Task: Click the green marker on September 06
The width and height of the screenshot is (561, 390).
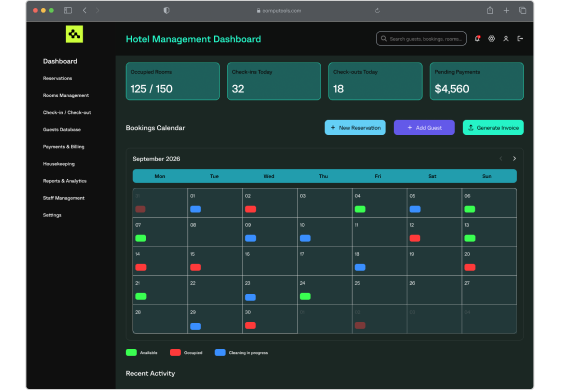Action: click(470, 209)
